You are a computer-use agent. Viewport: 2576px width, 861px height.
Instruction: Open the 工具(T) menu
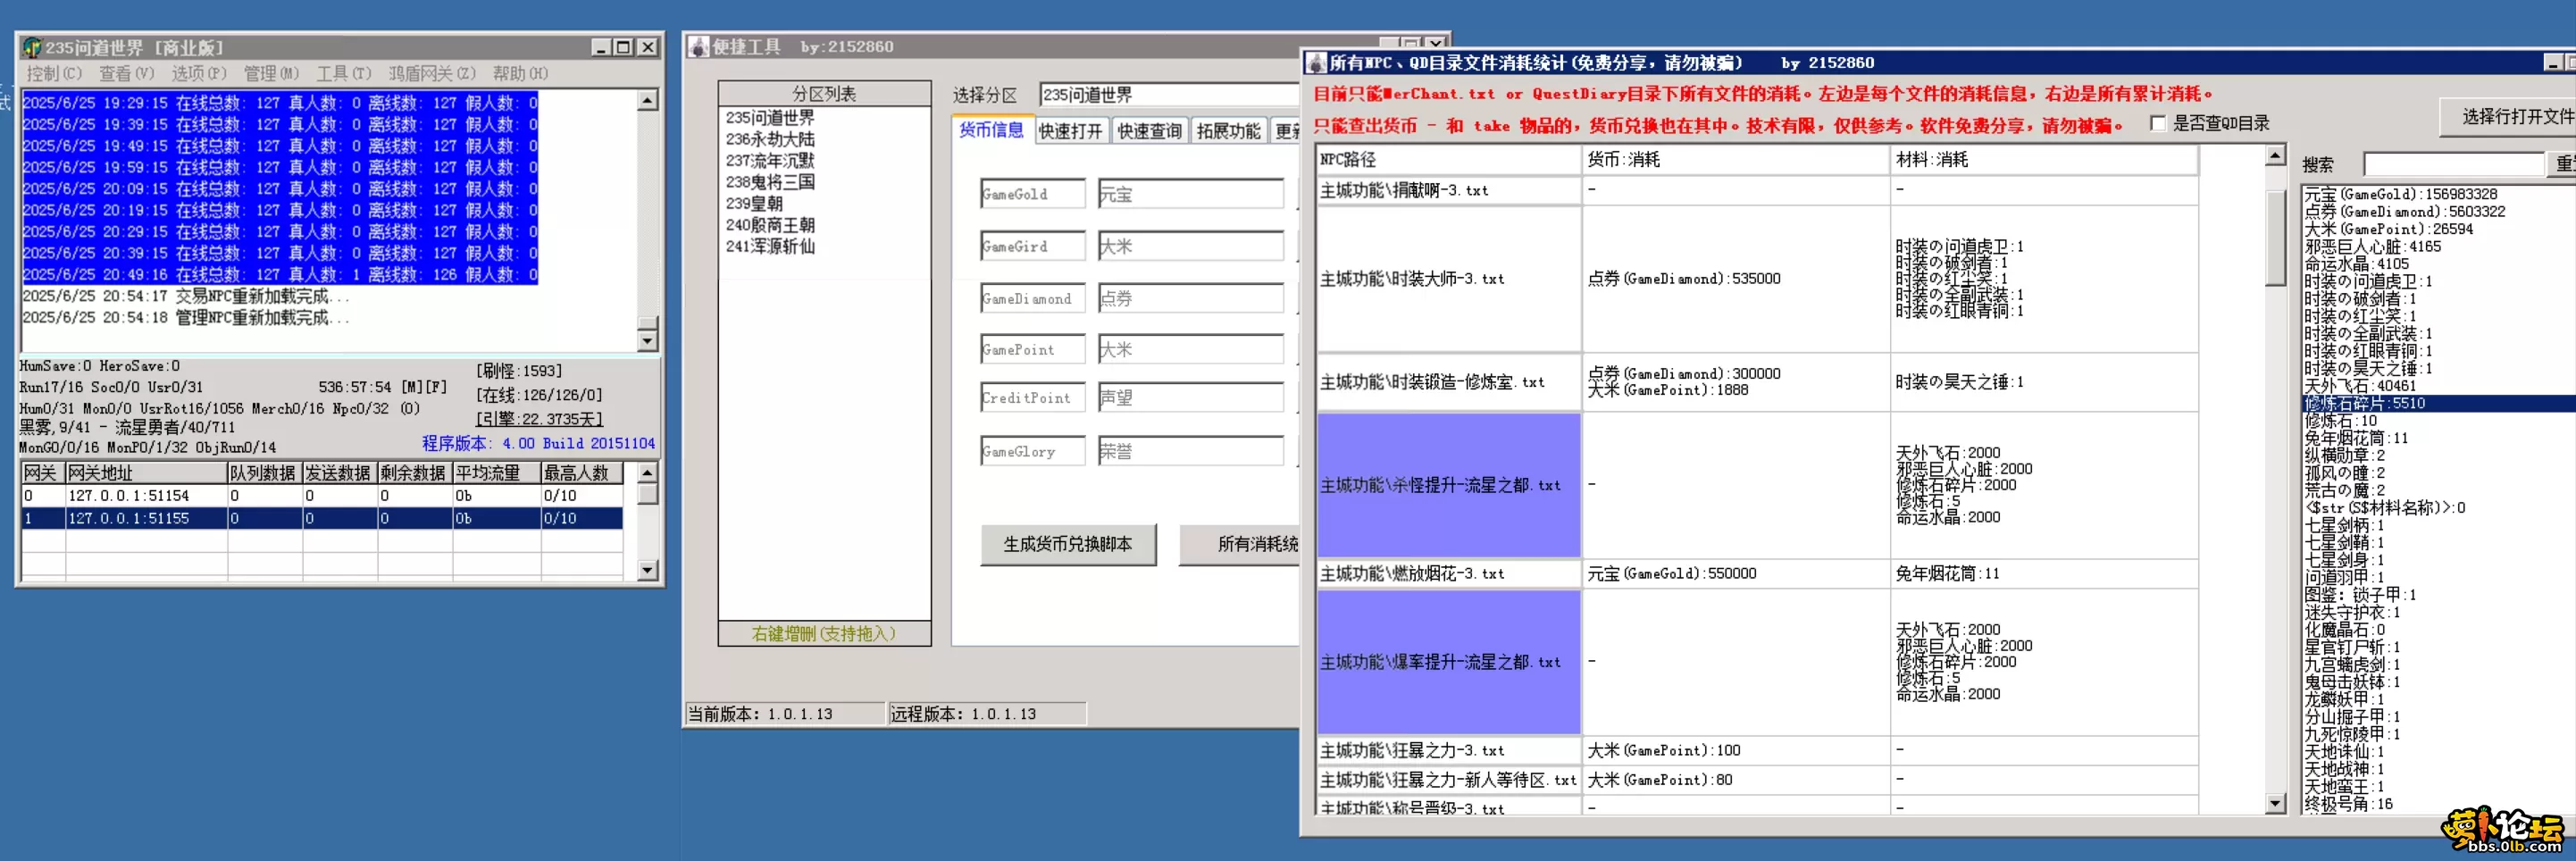343,73
